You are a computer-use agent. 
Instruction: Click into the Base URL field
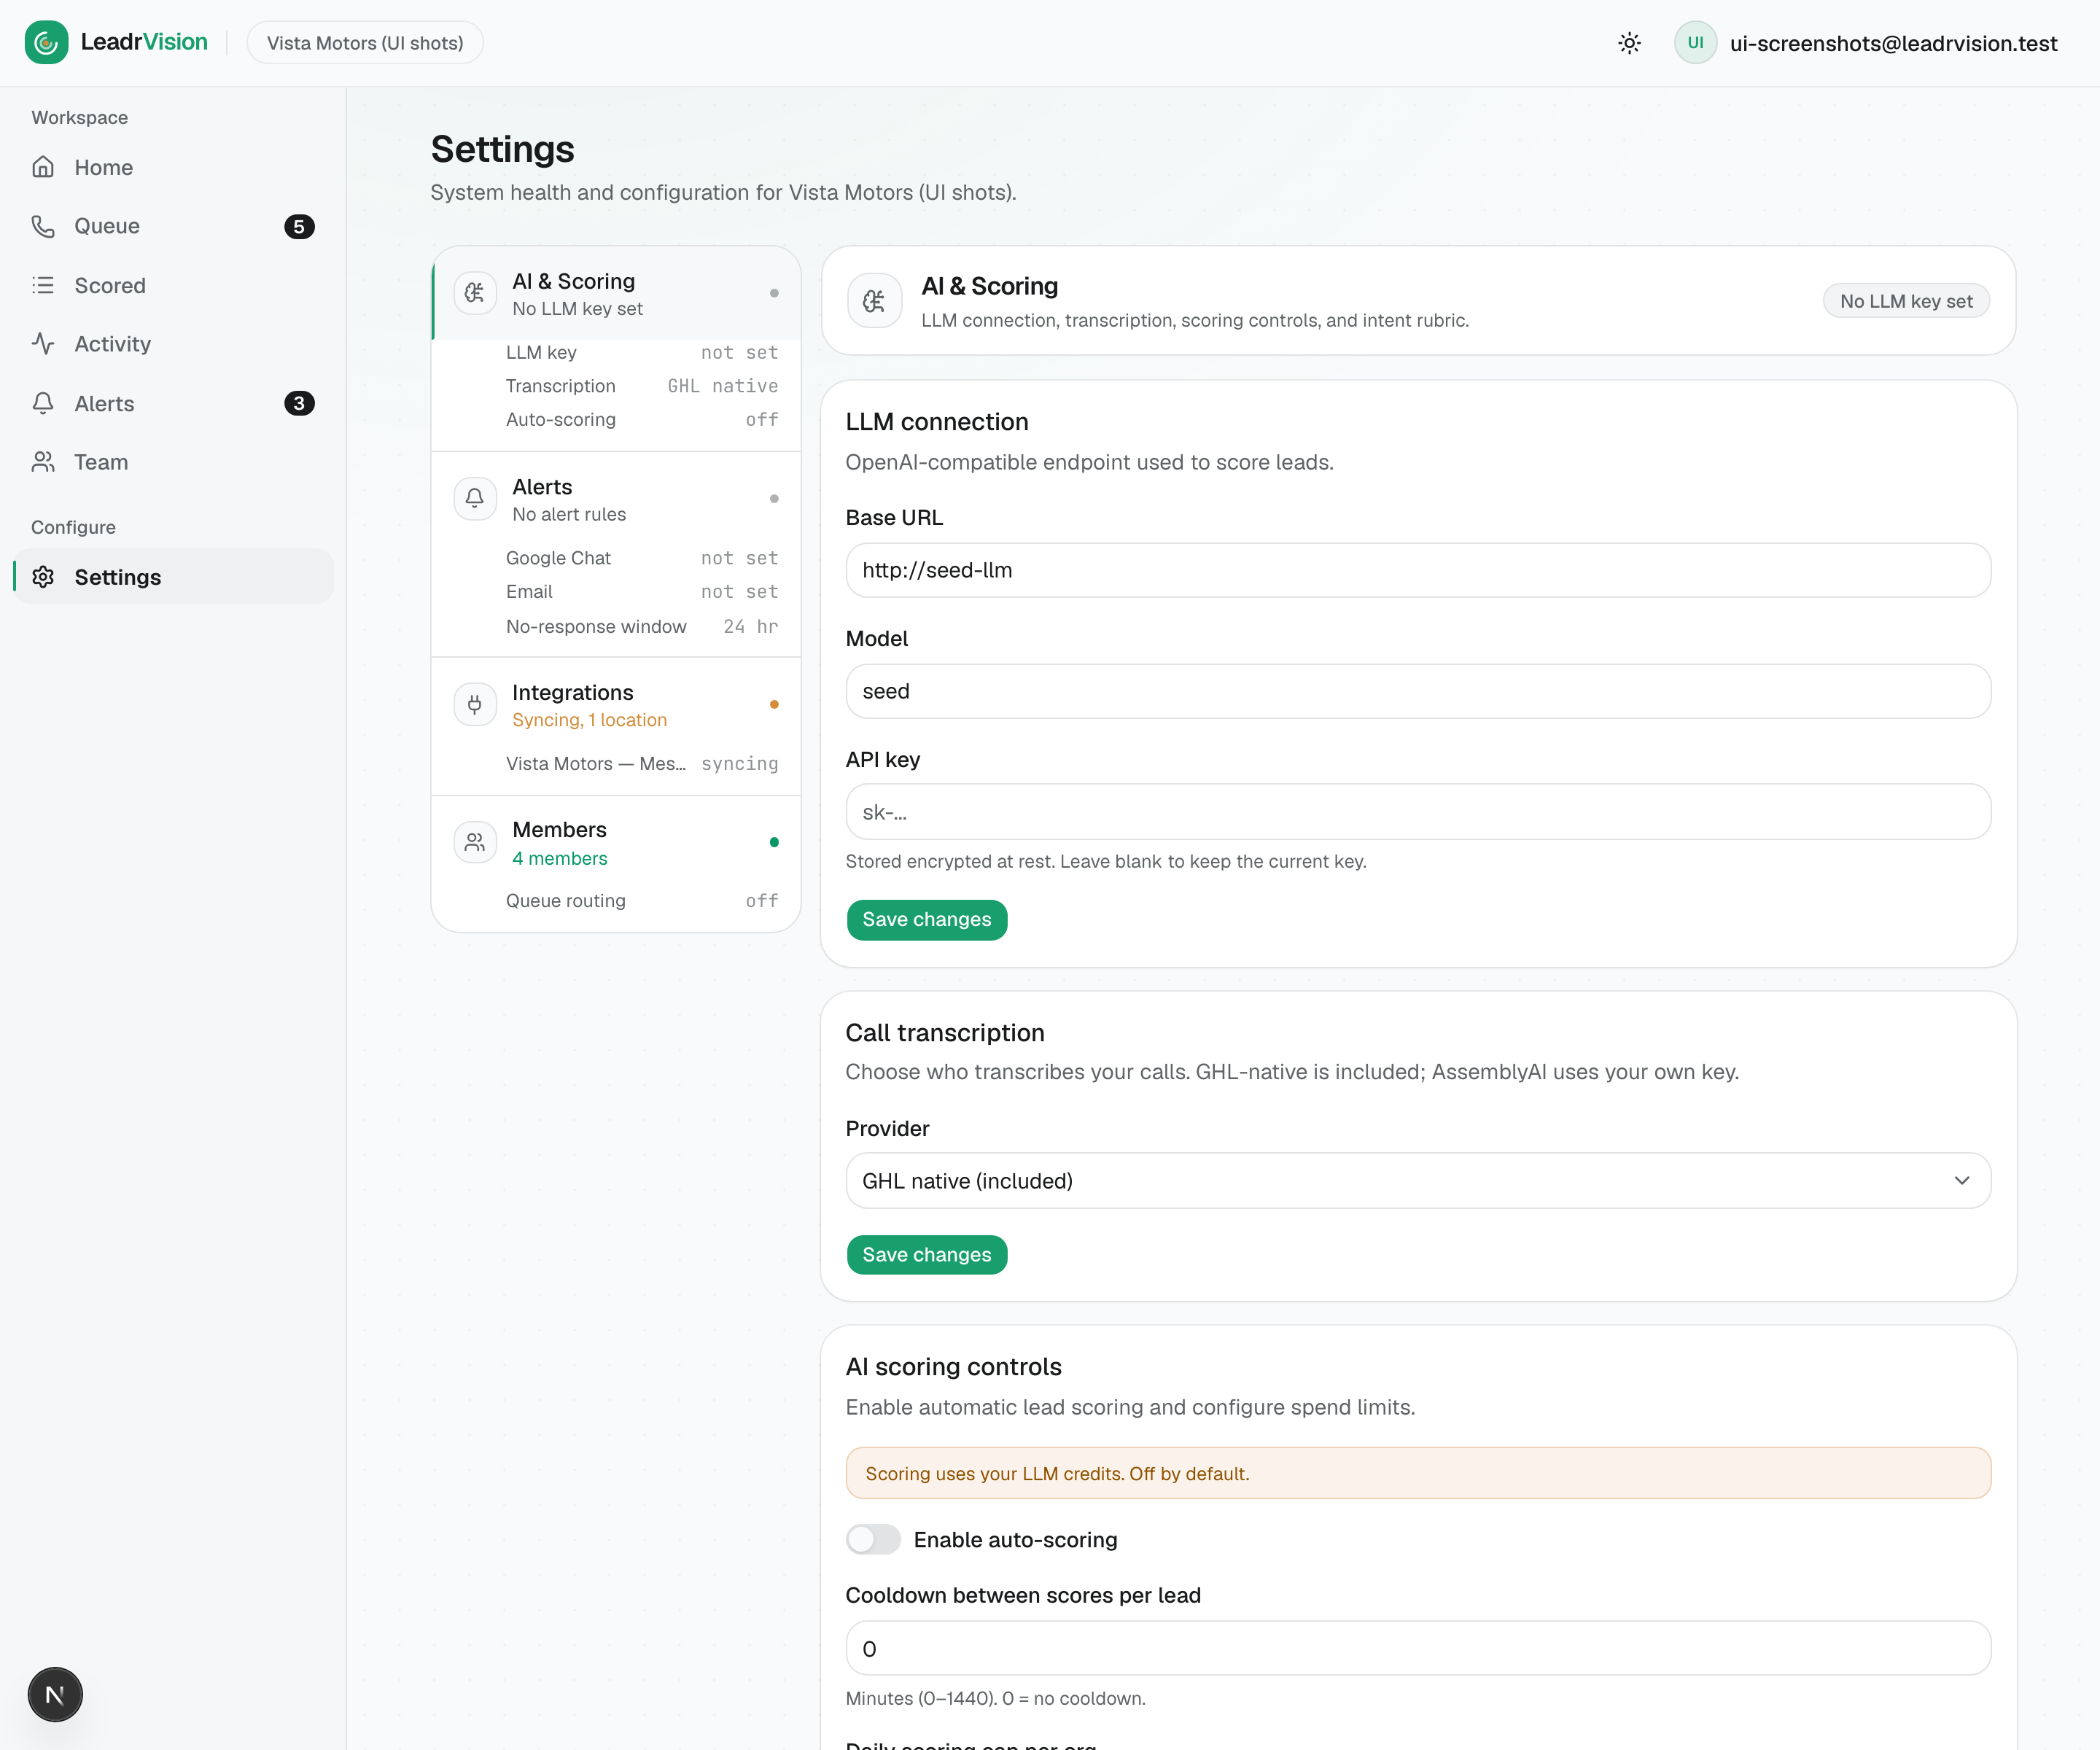(1418, 570)
